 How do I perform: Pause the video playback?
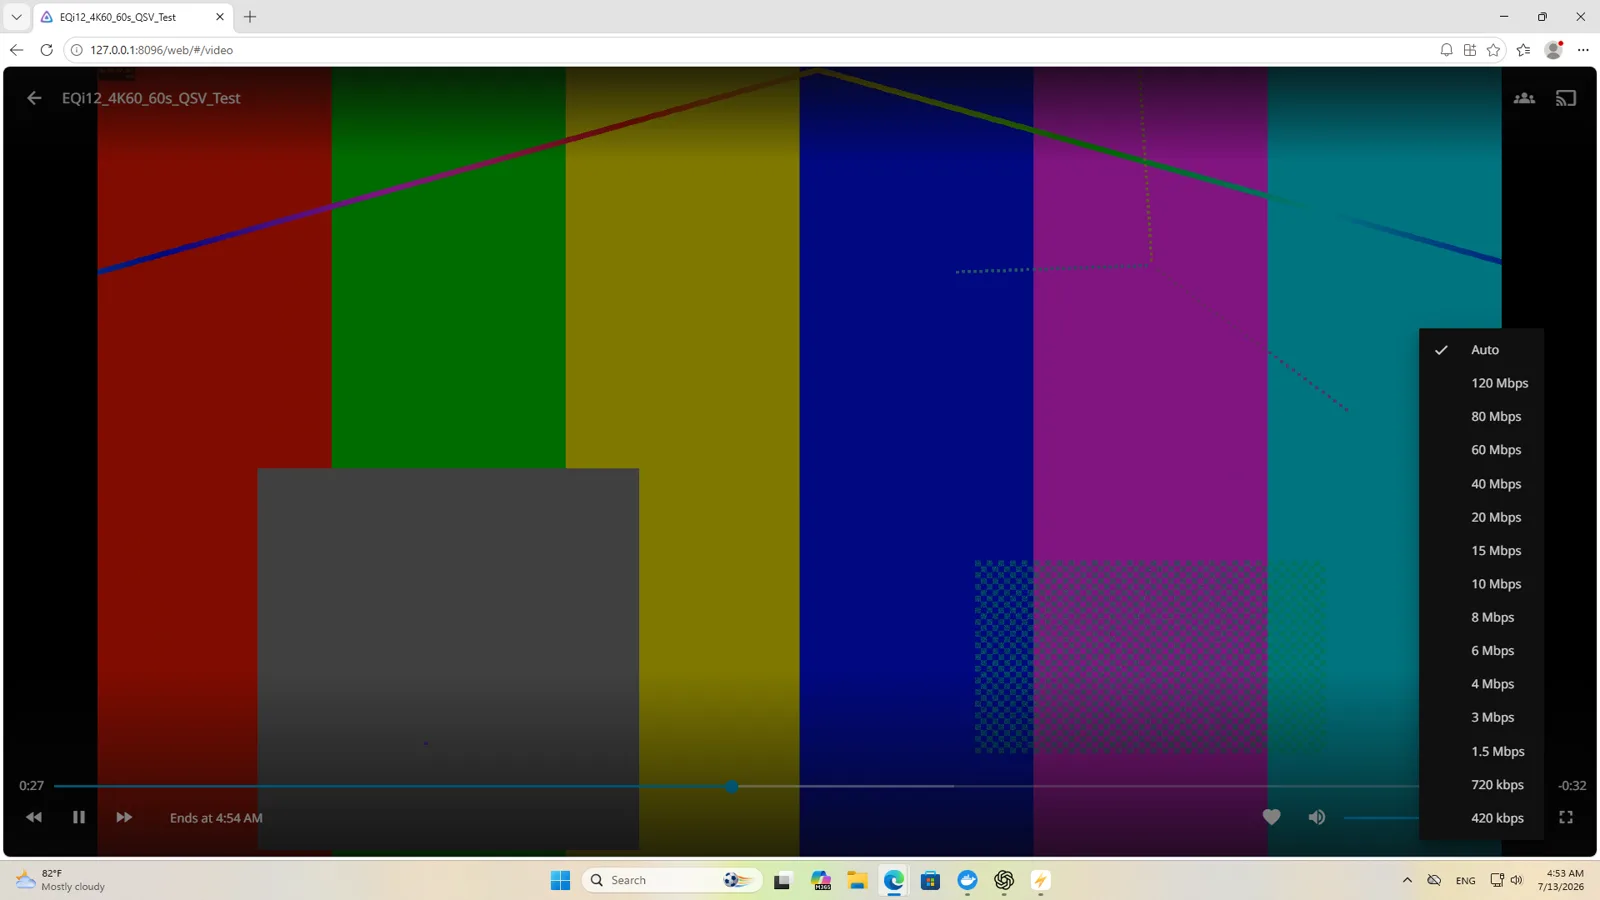[79, 817]
